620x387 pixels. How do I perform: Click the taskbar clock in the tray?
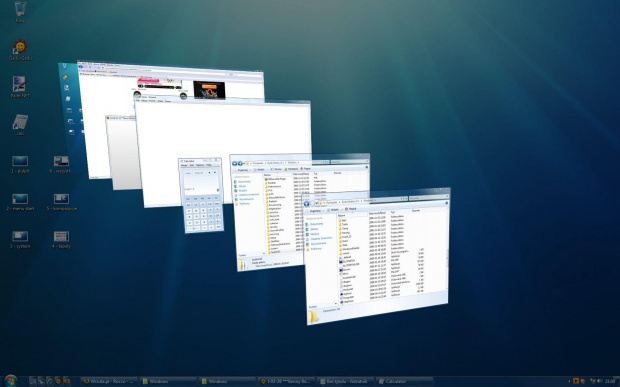(x=610, y=381)
